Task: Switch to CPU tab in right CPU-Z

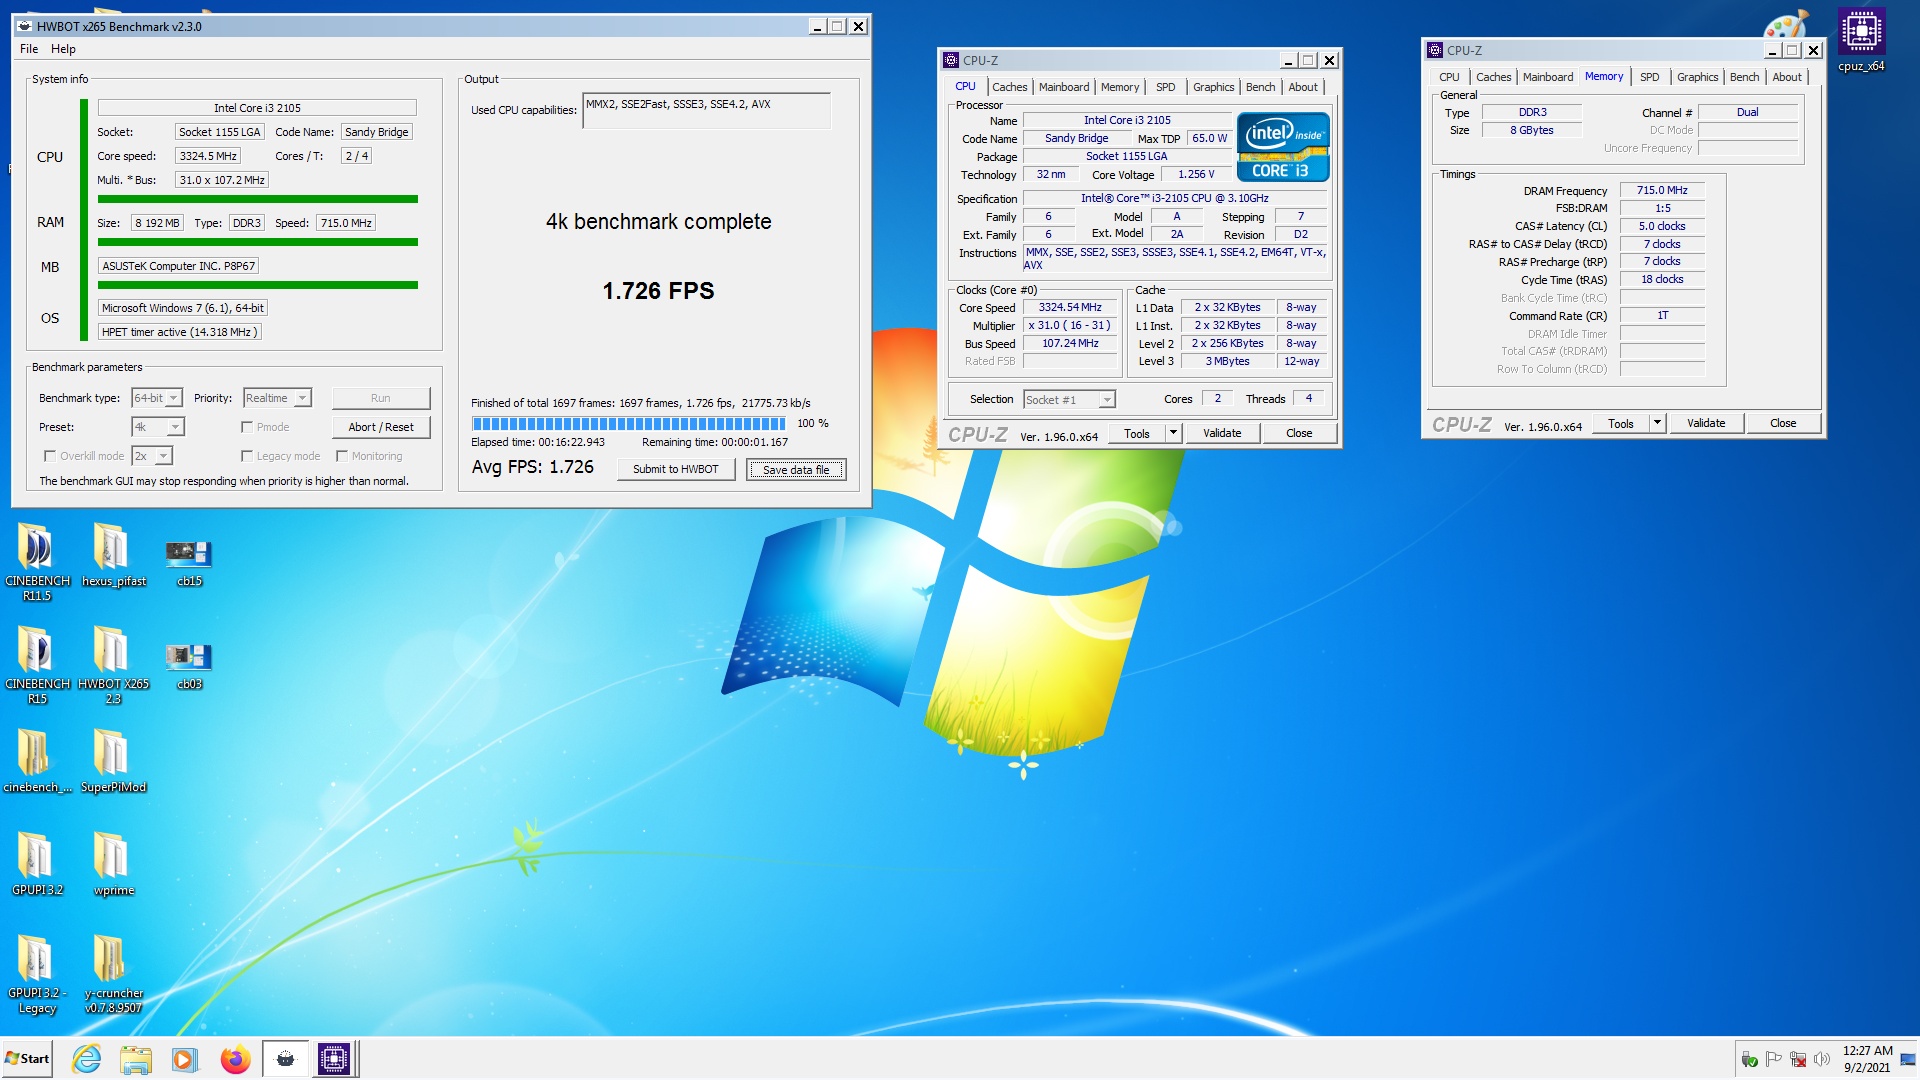Action: point(1449,77)
